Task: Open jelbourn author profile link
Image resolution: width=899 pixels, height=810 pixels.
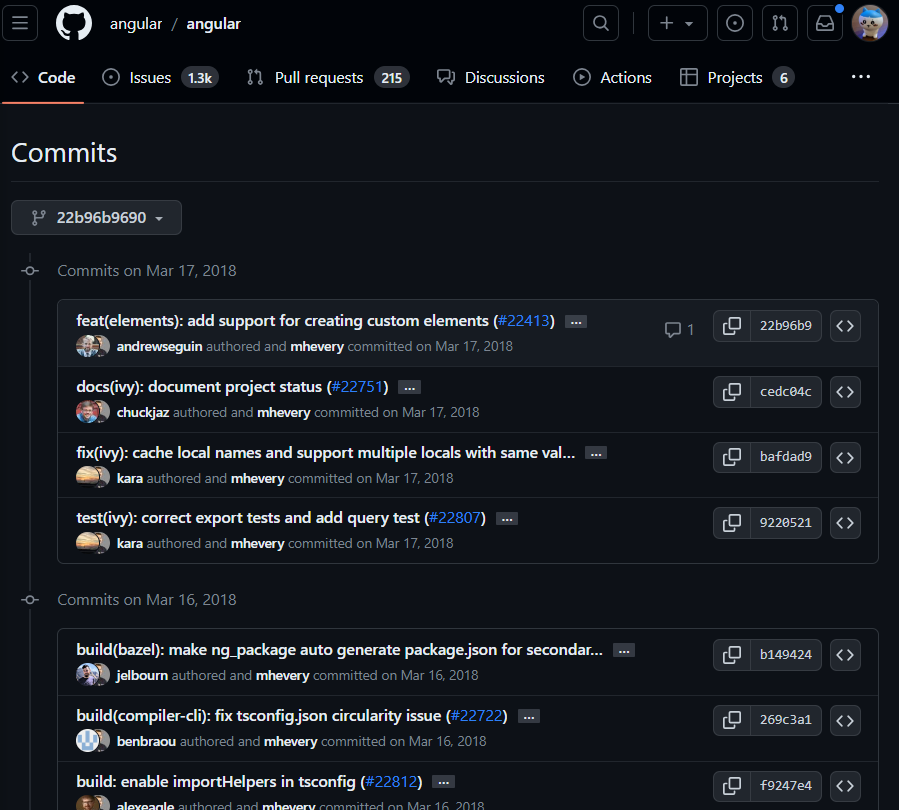Action: tap(142, 675)
